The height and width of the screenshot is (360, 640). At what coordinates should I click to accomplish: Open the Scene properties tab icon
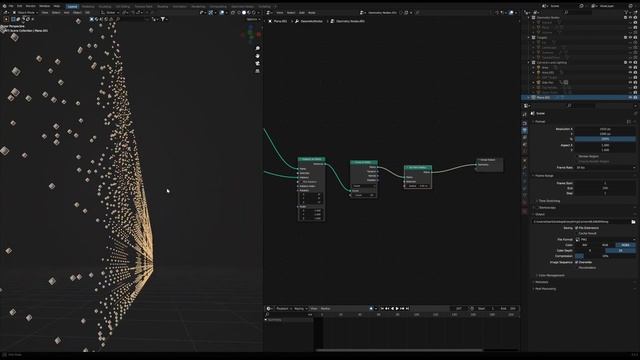point(524,144)
